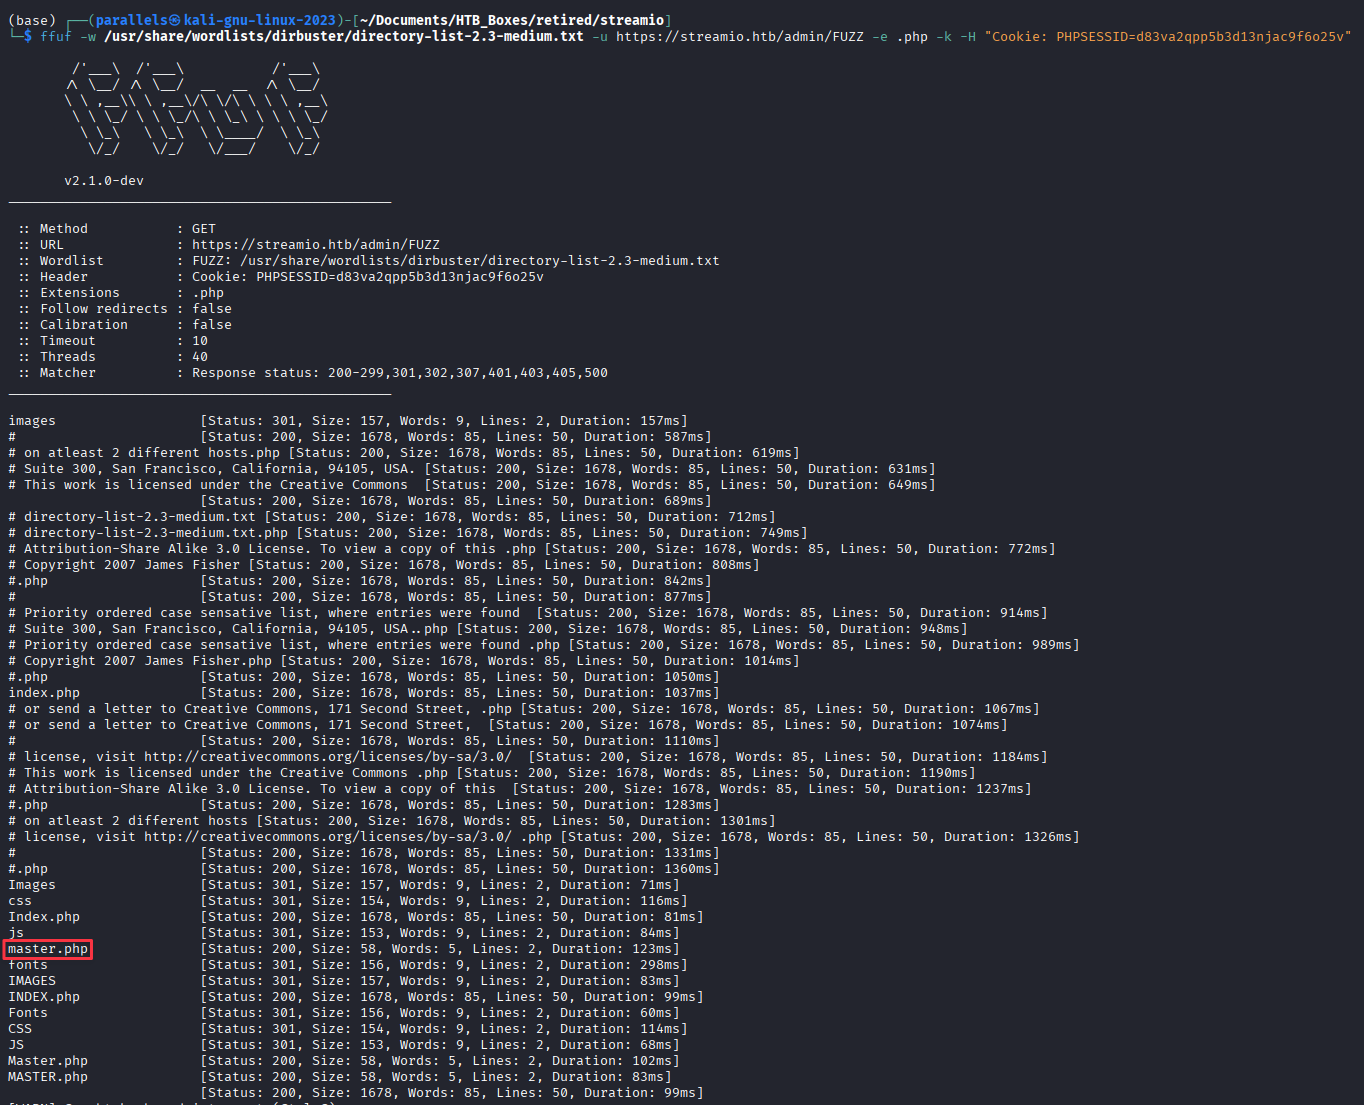Select the capitalized Fonts result name

(x=28, y=1013)
